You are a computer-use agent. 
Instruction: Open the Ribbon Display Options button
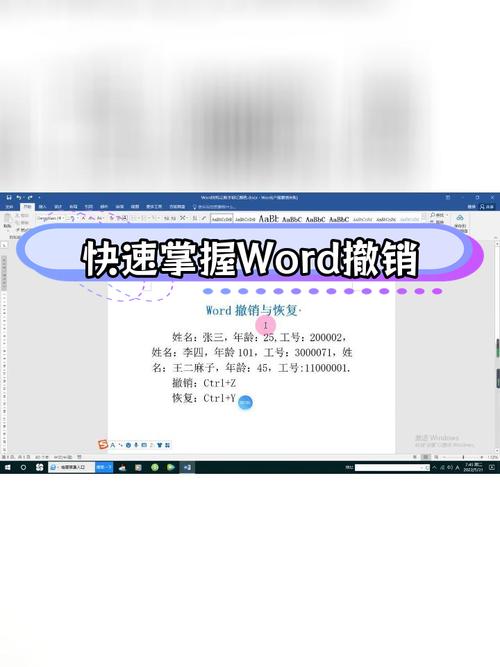[x=448, y=197]
